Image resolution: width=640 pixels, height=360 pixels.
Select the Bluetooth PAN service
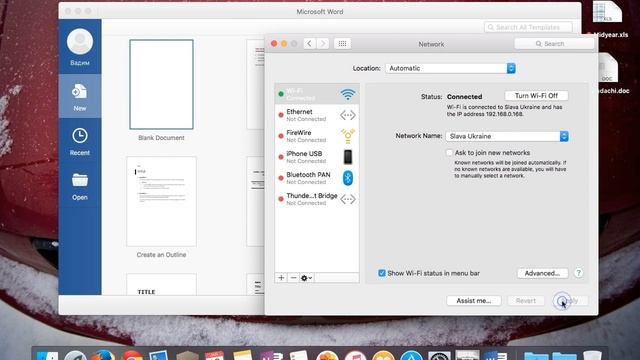tap(317, 178)
